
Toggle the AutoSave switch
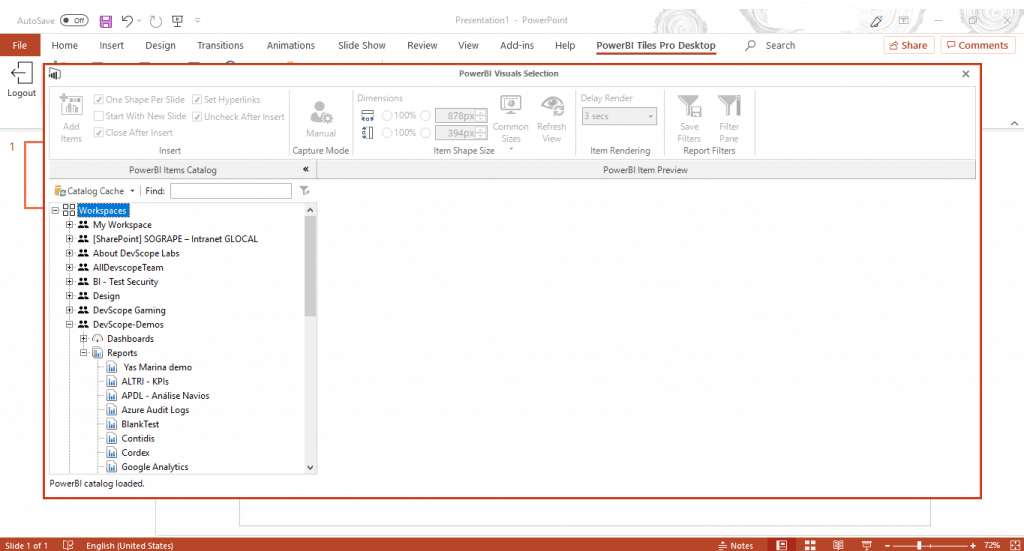(74, 20)
